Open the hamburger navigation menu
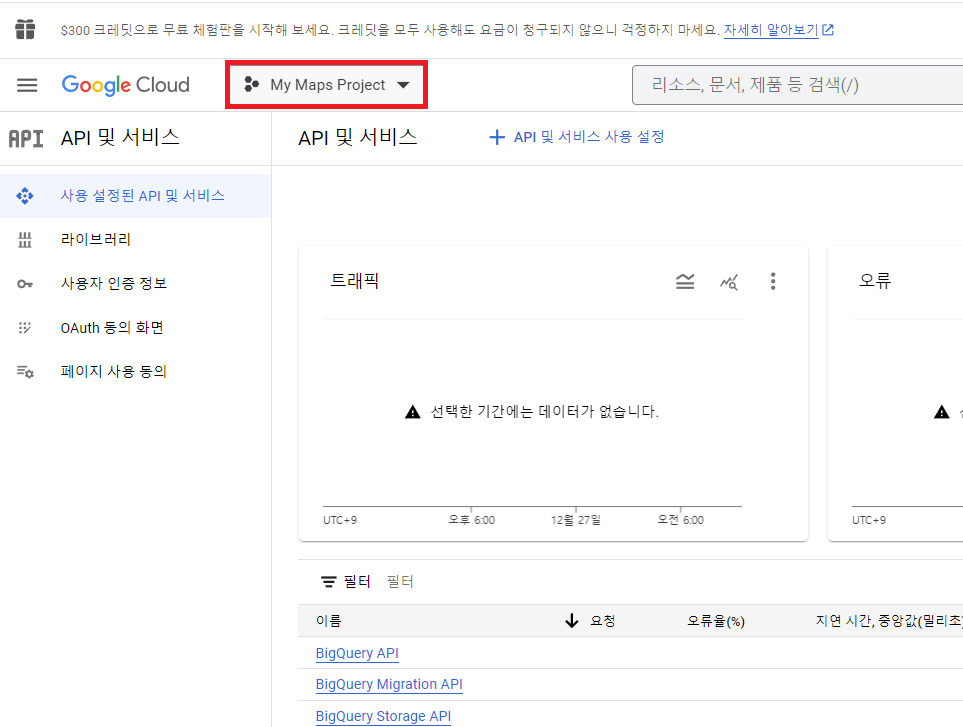 click(27, 85)
